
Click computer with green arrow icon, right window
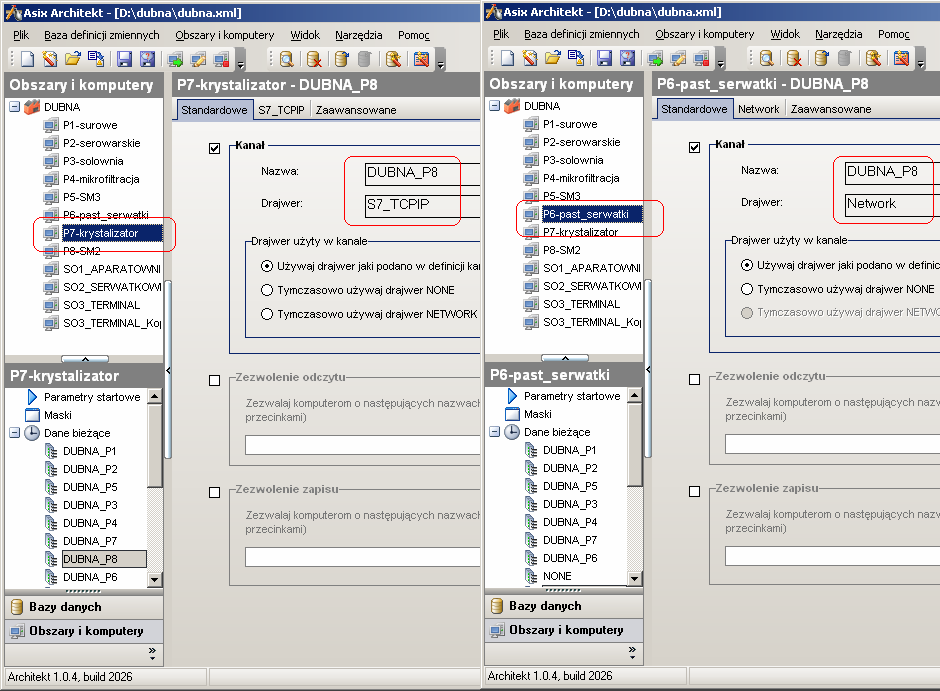click(x=655, y=58)
